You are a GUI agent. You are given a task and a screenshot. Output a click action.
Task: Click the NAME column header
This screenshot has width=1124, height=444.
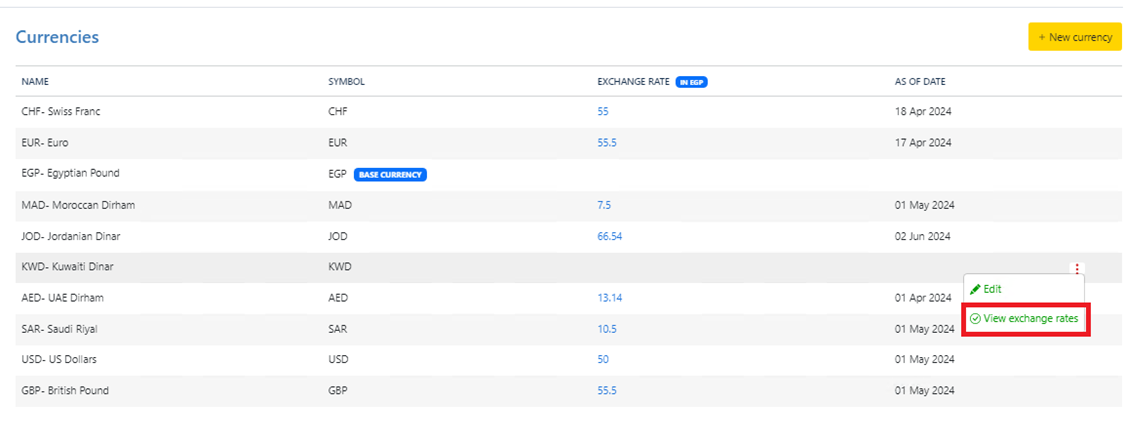pos(35,82)
